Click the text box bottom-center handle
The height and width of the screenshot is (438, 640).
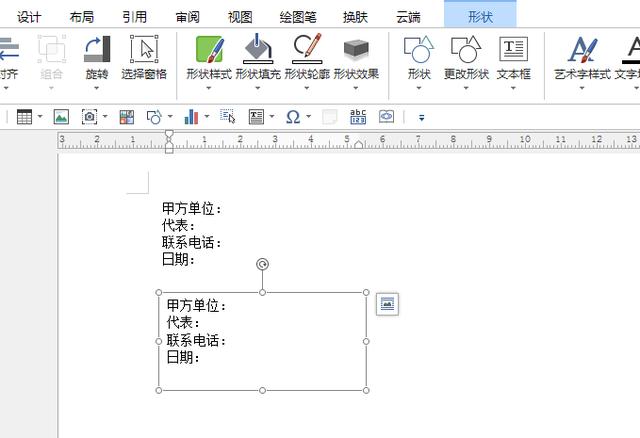(262, 391)
